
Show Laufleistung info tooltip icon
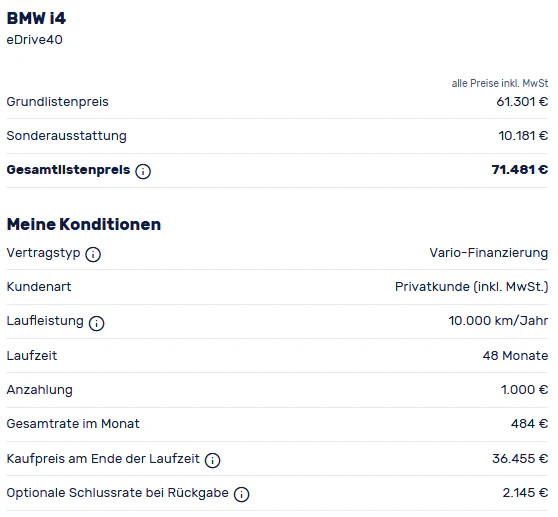tap(96, 323)
